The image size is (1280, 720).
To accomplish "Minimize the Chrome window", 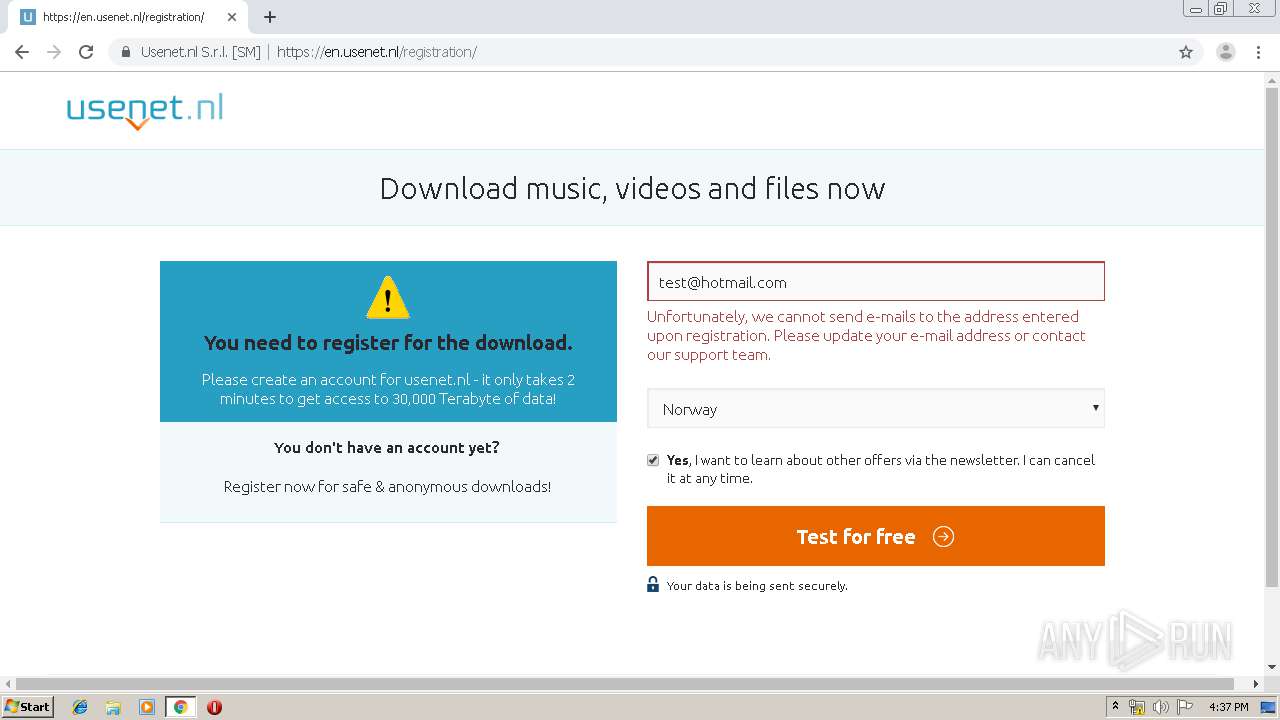I will coord(1196,9).
